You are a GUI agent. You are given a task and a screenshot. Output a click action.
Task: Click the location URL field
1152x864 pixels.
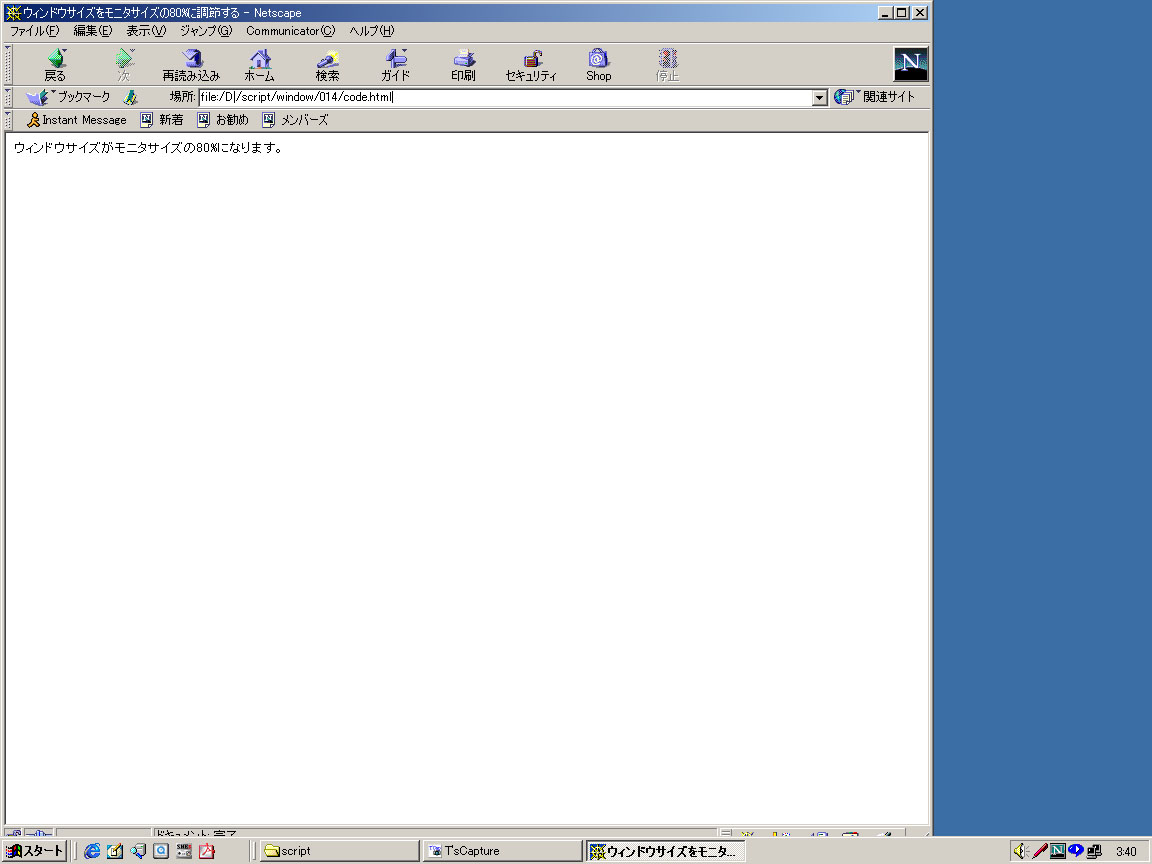[x=505, y=97]
